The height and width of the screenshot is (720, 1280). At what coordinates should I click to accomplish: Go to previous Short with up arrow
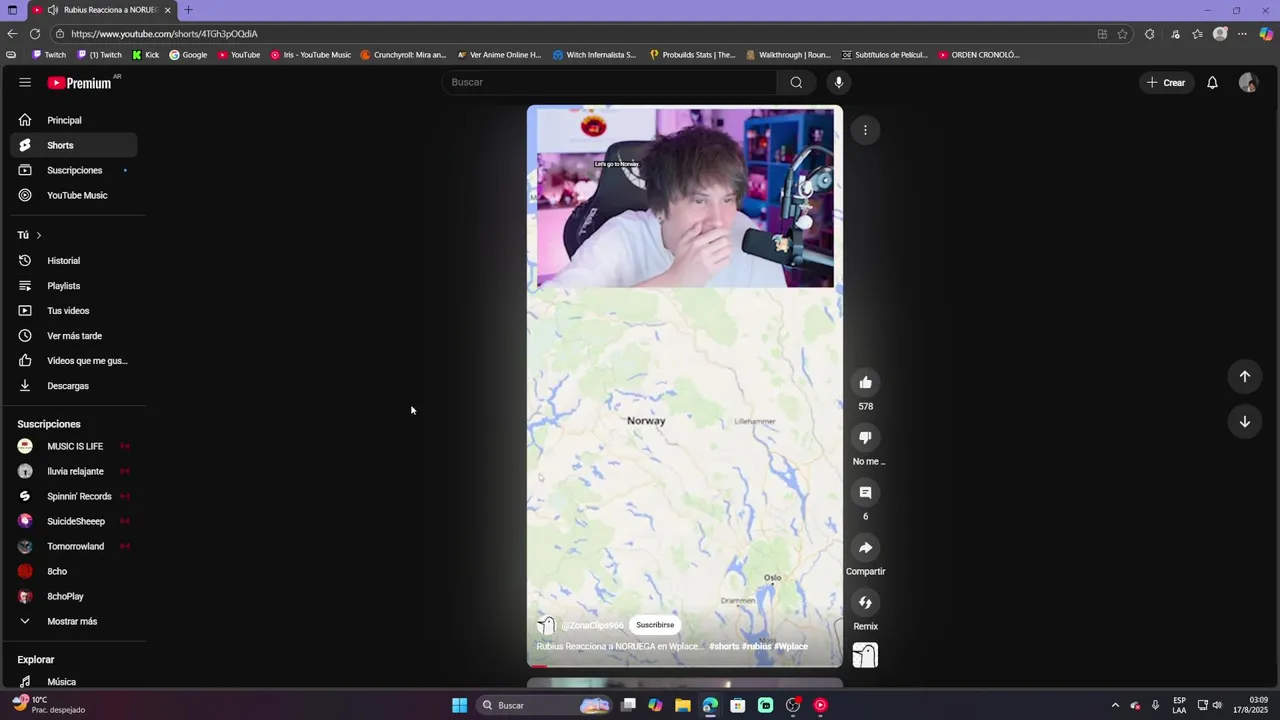[x=1245, y=376]
